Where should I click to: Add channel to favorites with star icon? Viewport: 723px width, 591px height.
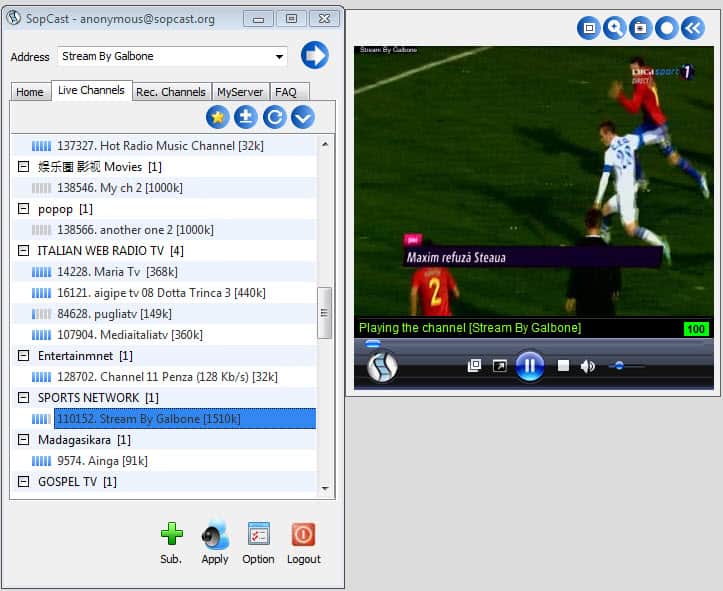217,118
